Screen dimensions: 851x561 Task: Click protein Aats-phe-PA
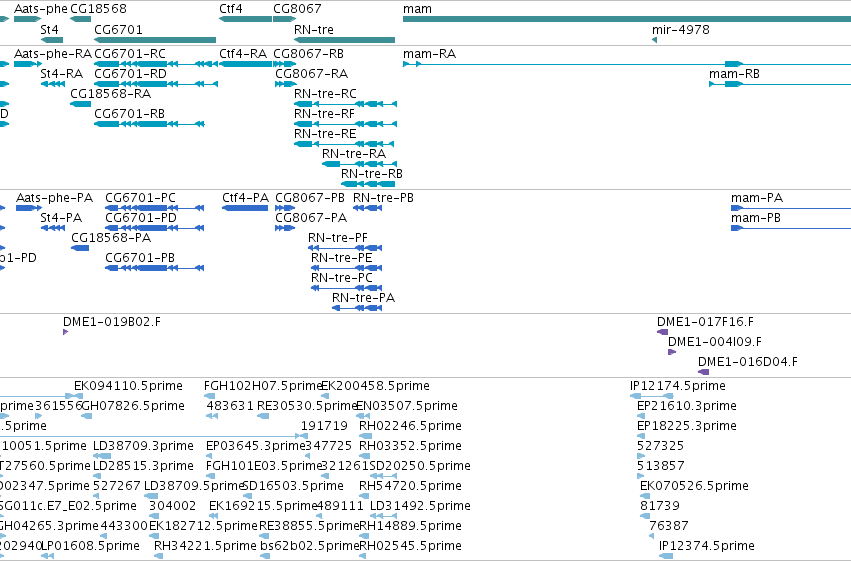point(29,208)
